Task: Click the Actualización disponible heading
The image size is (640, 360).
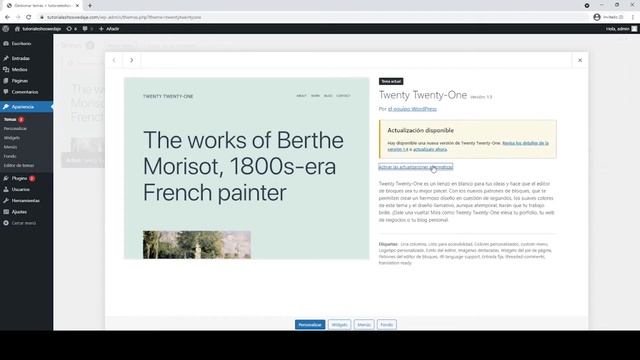Action: click(420, 130)
